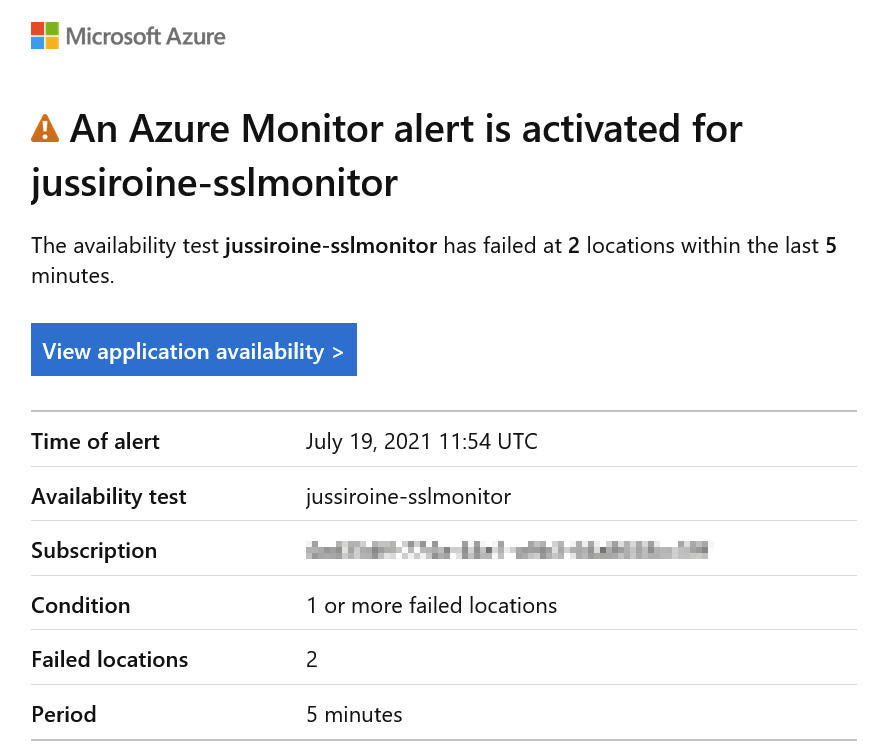The height and width of the screenshot is (756, 880).
Task: Click bold jussiroine-sslmonitor in the description
Action: point(331,246)
